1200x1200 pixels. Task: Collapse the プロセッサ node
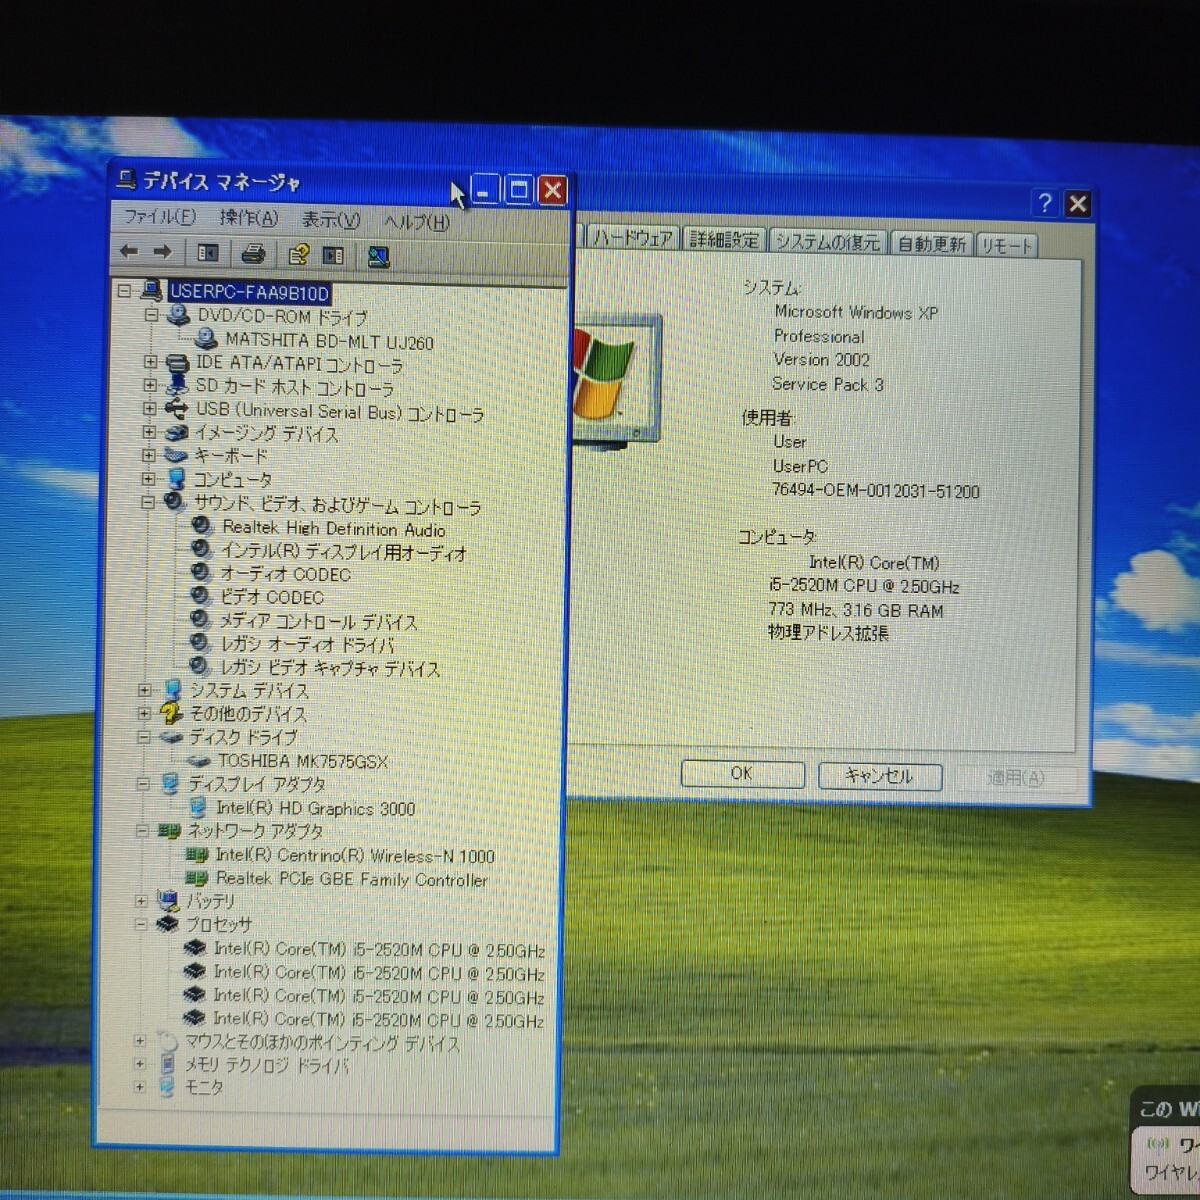[141, 924]
